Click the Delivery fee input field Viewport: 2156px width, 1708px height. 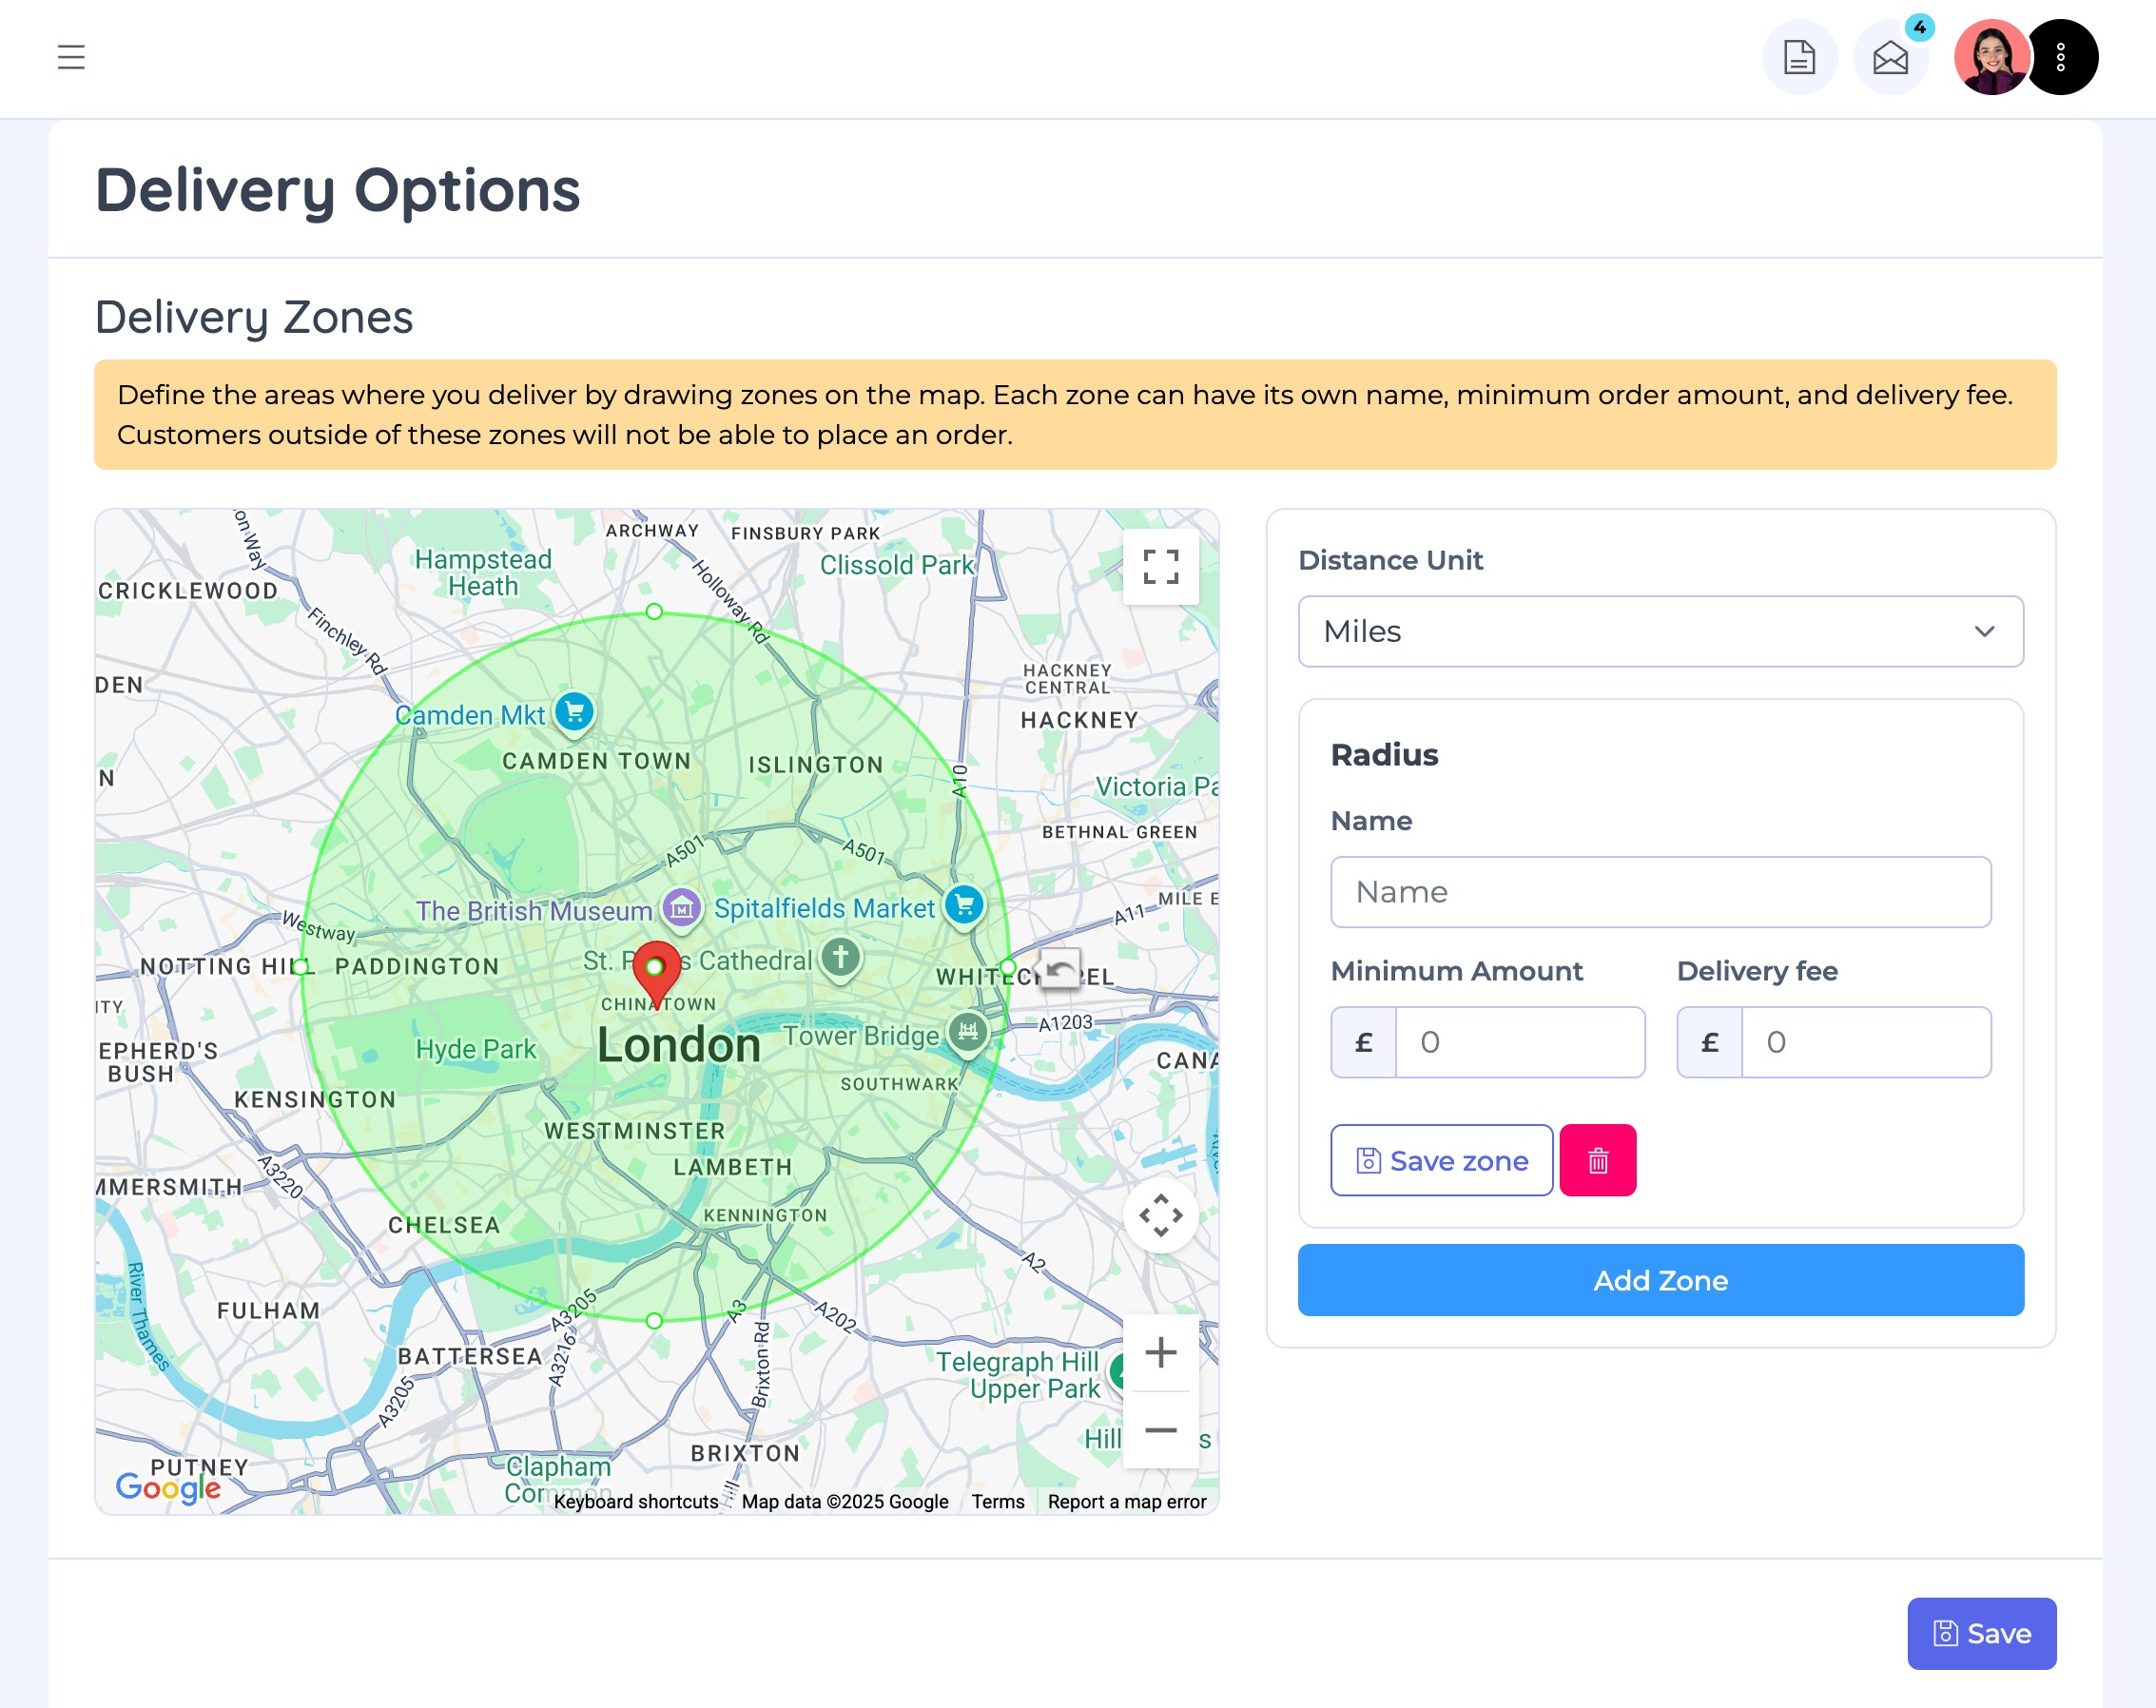point(1865,1042)
